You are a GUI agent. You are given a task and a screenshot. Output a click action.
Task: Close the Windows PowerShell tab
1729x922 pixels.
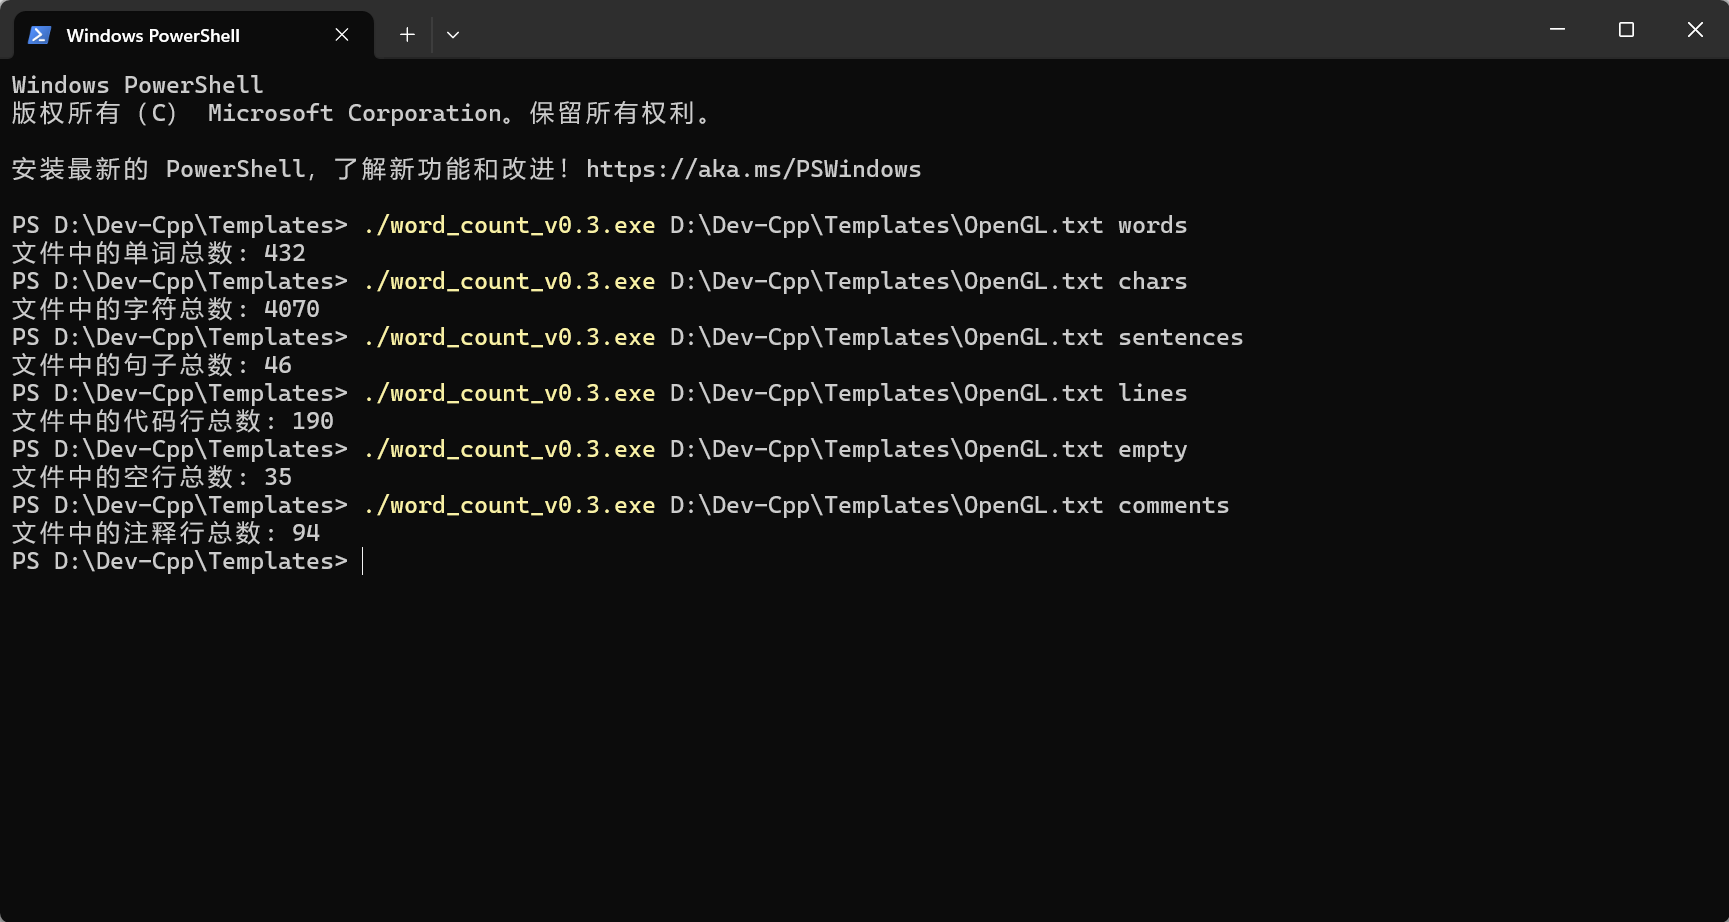(x=342, y=35)
